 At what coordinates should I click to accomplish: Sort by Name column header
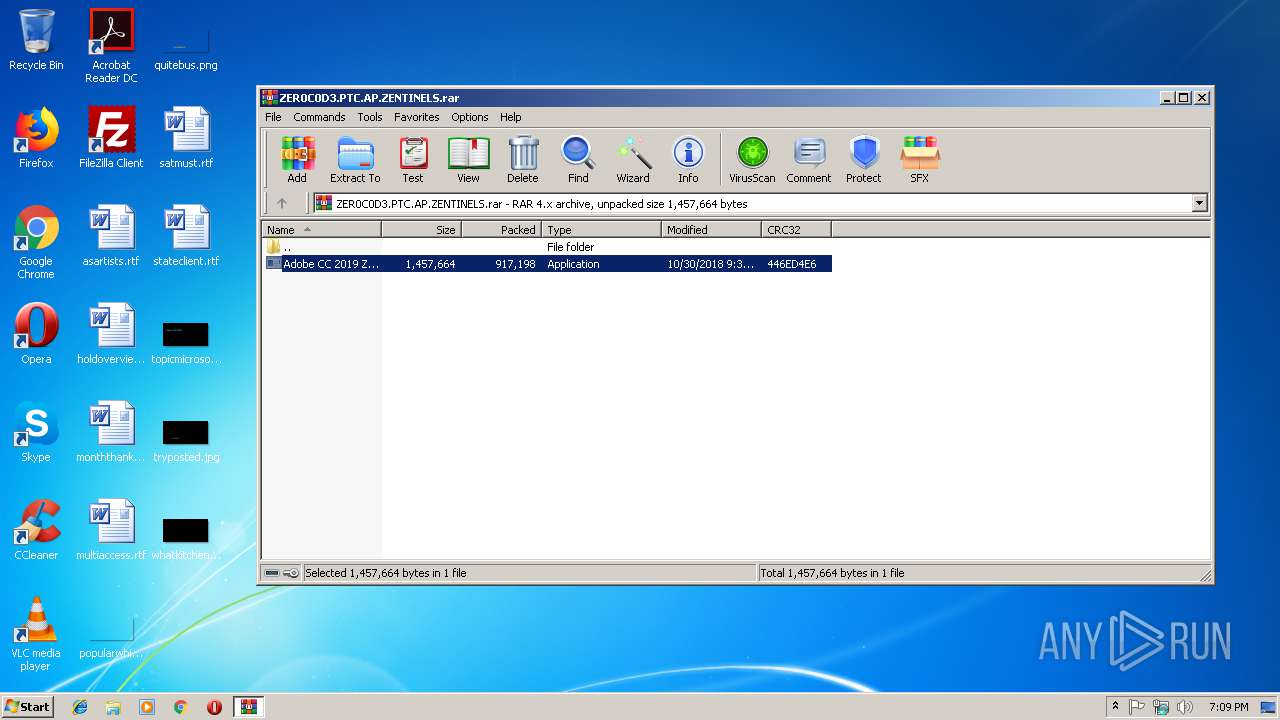tap(321, 230)
